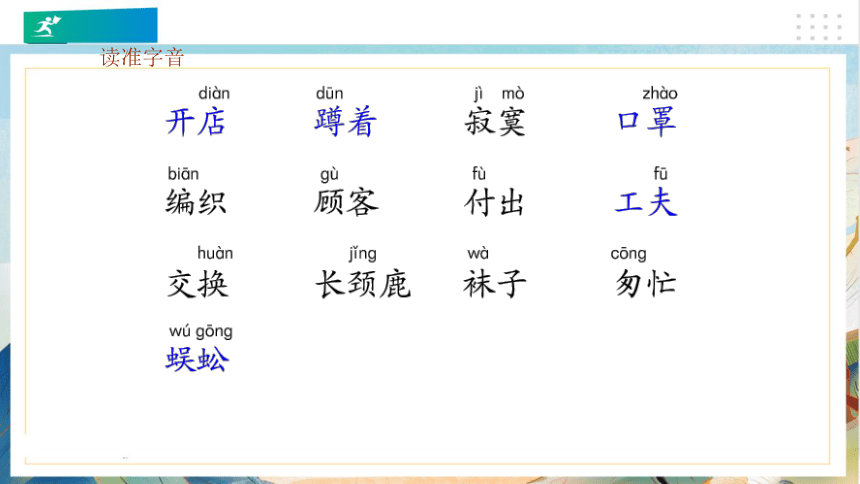The image size is (860, 484).
Task: Click the running figure icon in the banner
Action: (x=47, y=26)
